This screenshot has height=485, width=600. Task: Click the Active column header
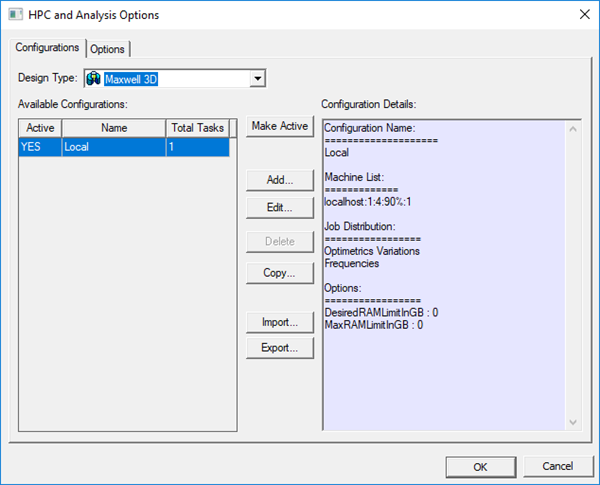point(40,128)
